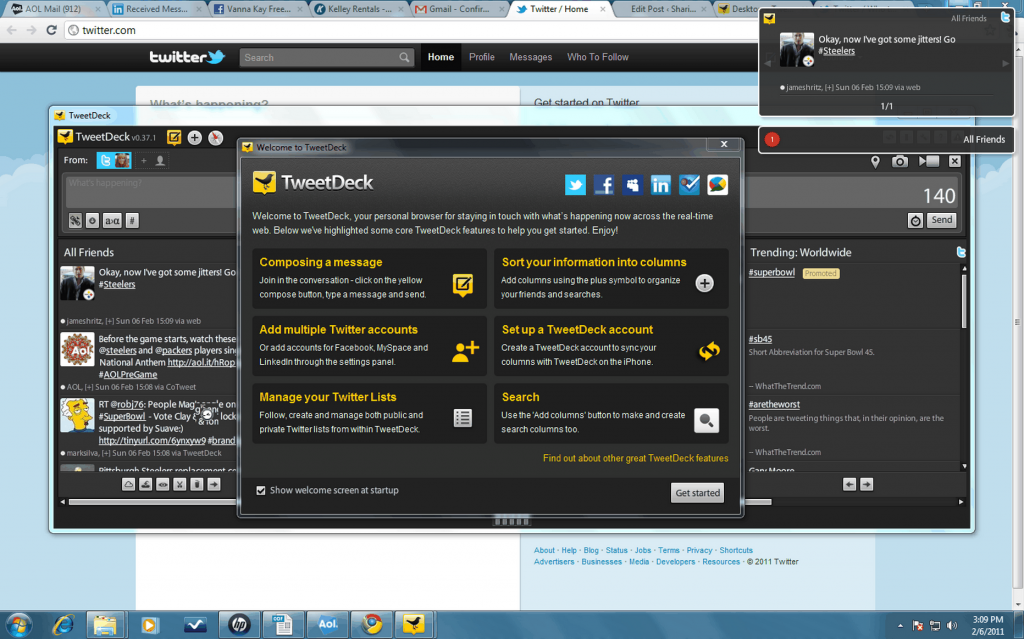Click the yellow compose button in TweetDeck toolbar
Screen dimensions: 1024x639
click(174, 137)
